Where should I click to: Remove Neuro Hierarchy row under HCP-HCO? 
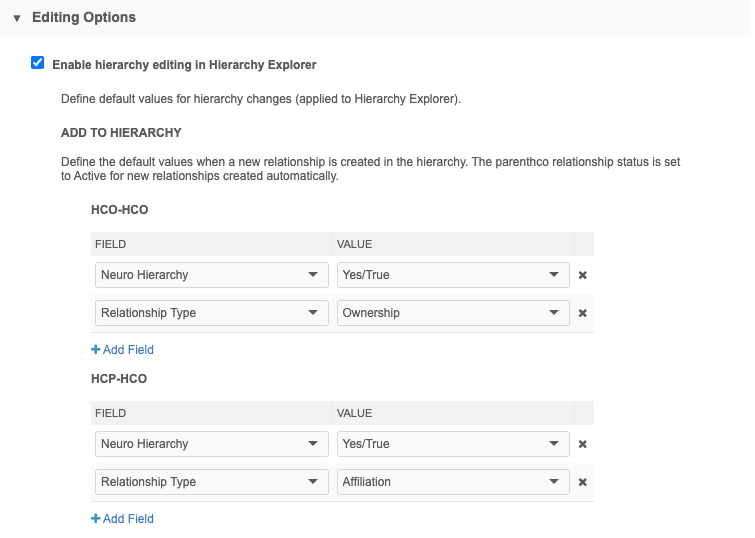point(582,444)
